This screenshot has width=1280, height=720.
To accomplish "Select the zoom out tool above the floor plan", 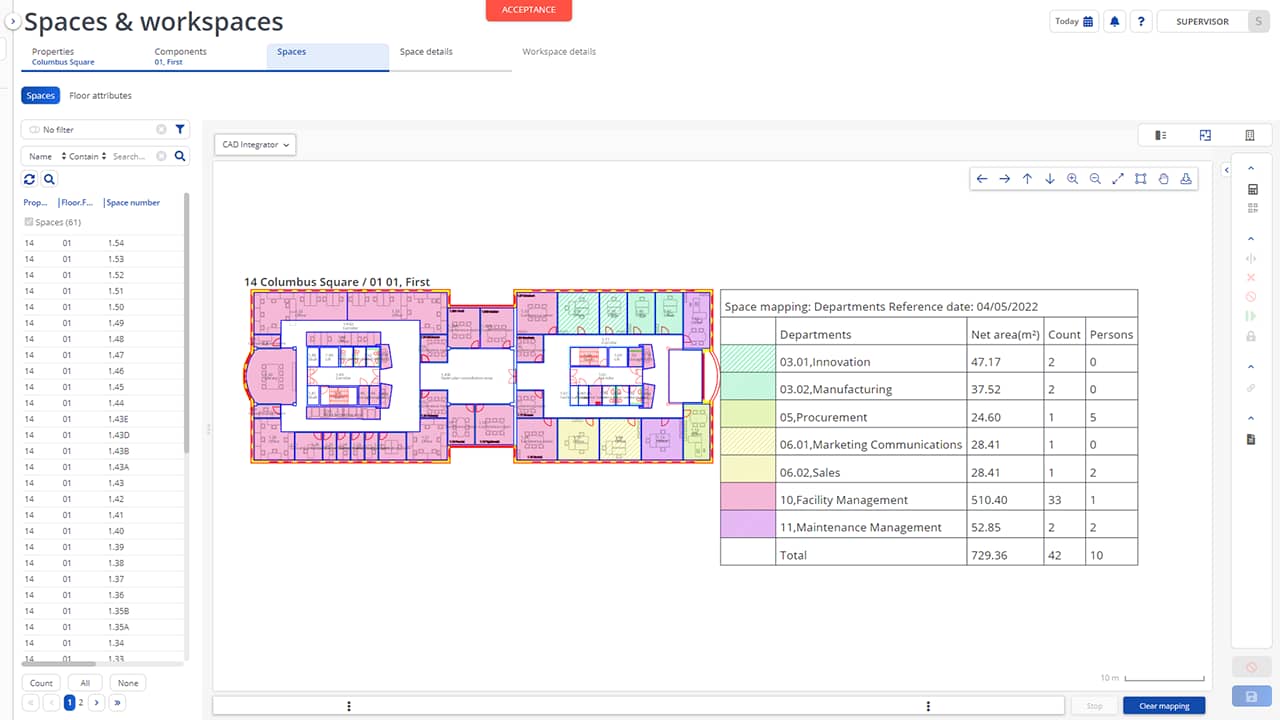I will pyautogui.click(x=1095, y=178).
